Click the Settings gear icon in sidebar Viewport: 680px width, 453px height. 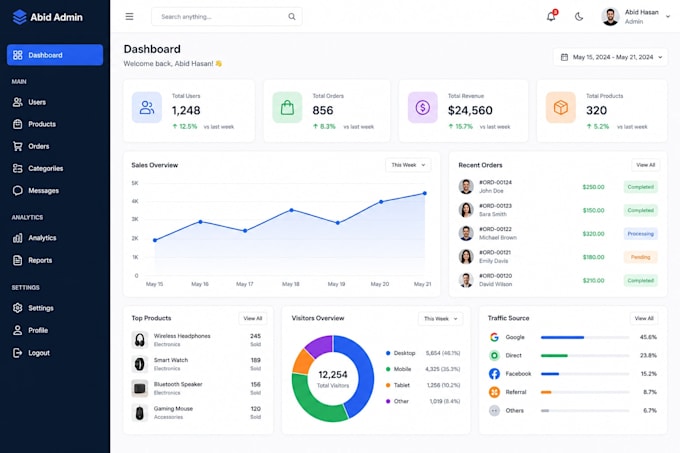click(17, 308)
